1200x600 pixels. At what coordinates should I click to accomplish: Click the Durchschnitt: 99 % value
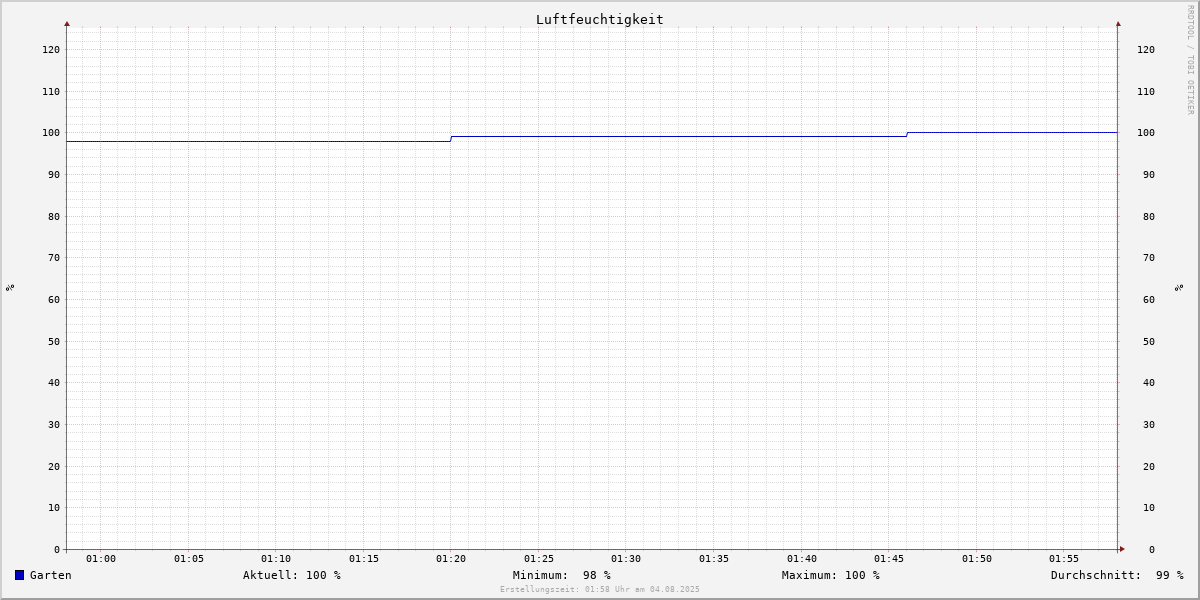coord(1117,575)
